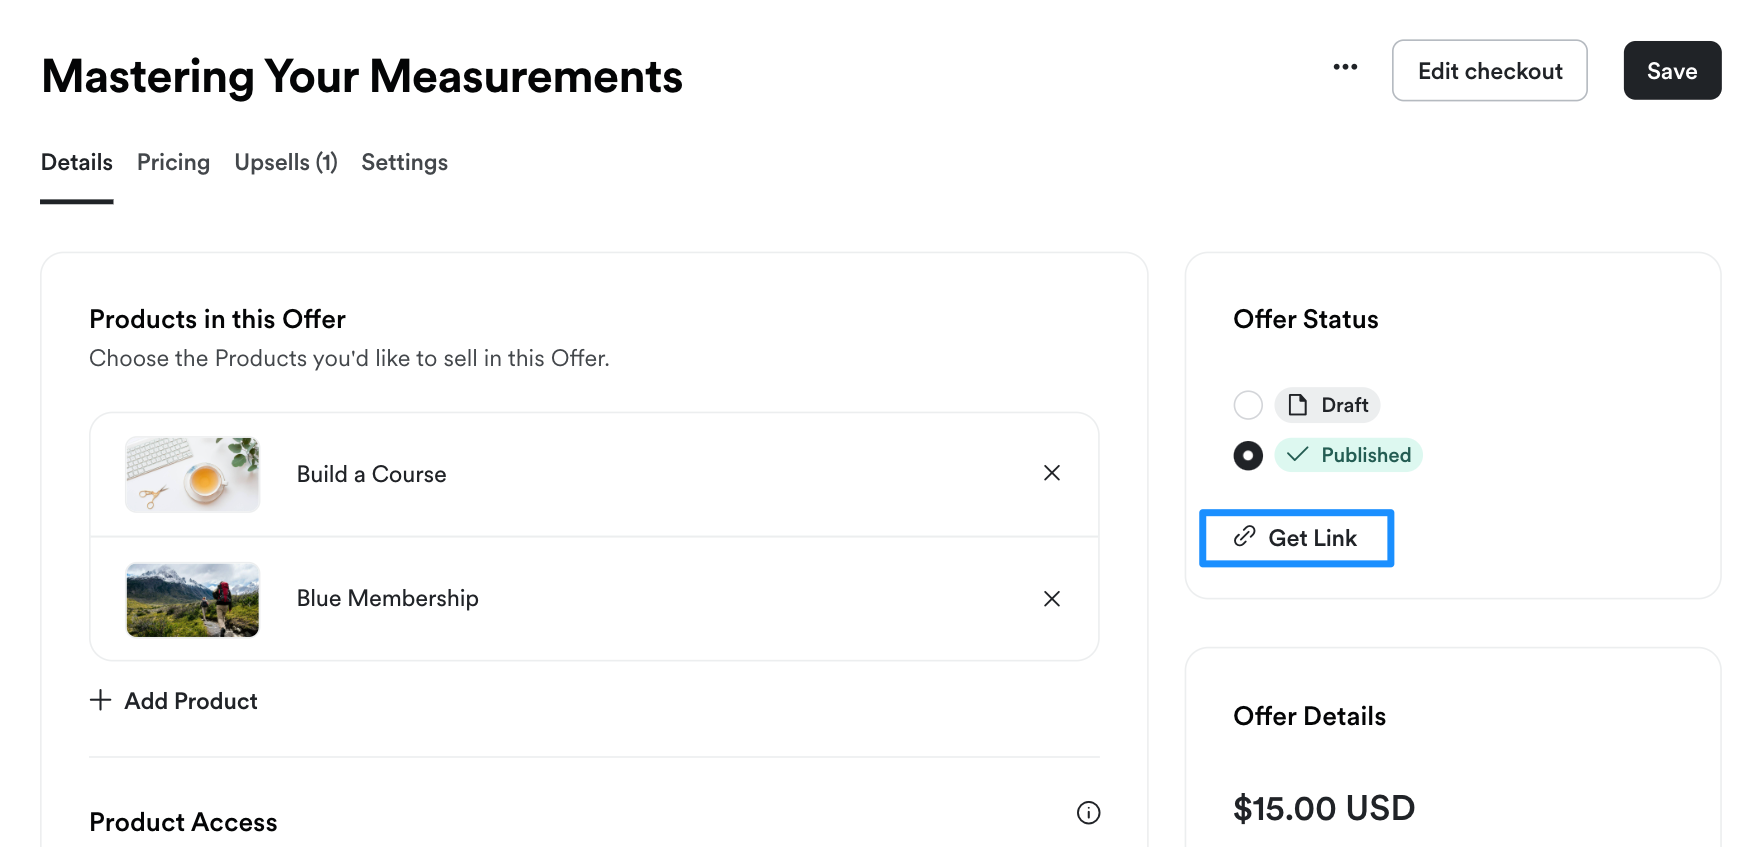This screenshot has height=847, width=1760.
Task: Select the Details tab
Action: click(77, 162)
